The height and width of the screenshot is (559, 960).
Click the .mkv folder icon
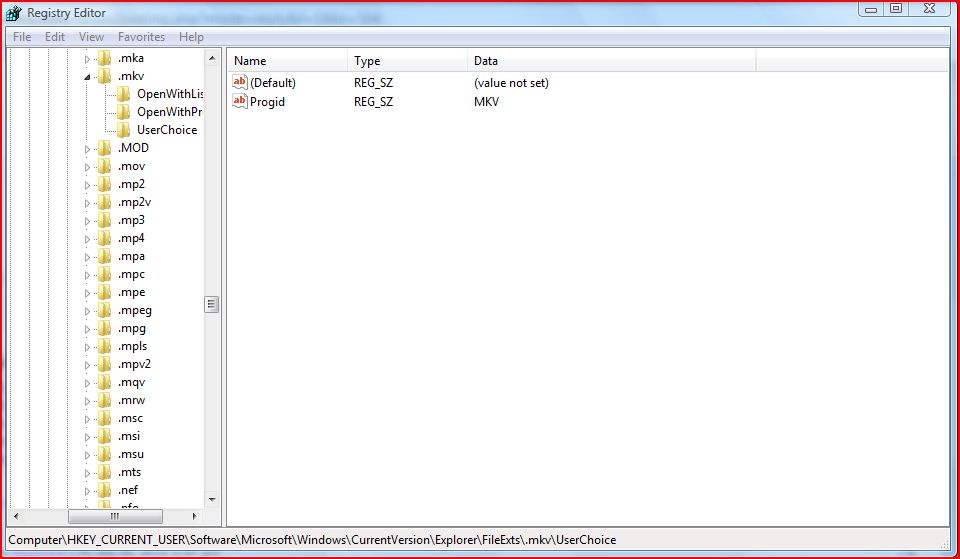pos(105,76)
